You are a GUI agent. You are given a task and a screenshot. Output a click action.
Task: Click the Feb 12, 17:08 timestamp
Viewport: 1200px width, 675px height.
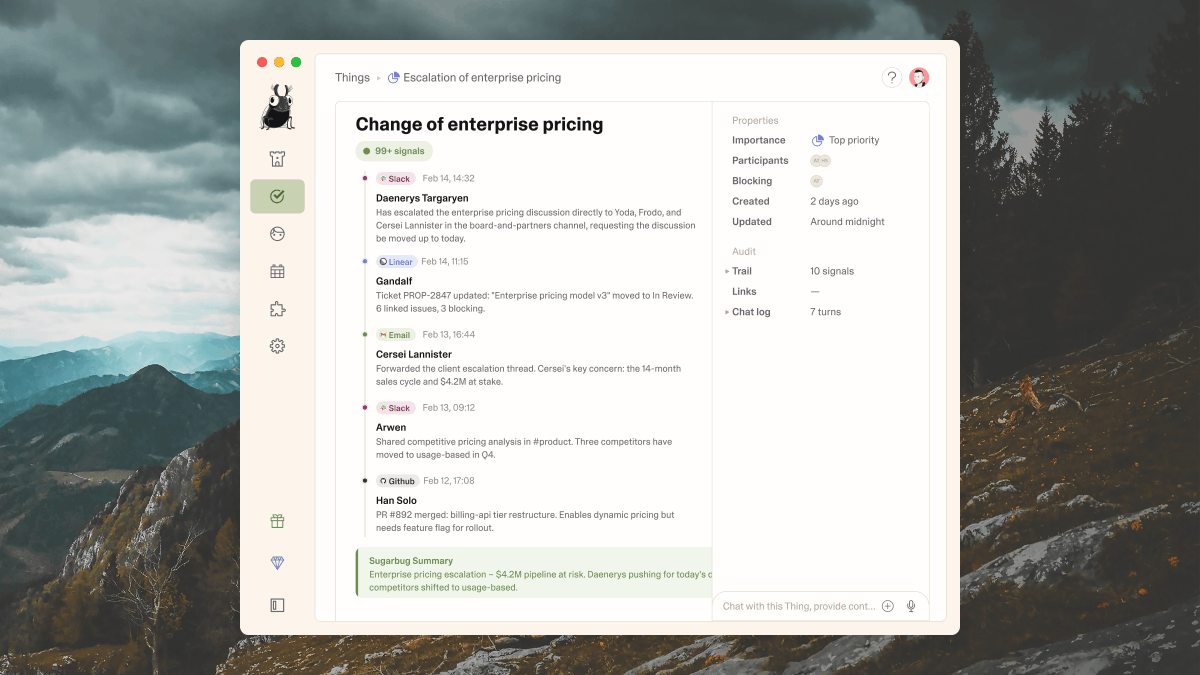[449, 481]
